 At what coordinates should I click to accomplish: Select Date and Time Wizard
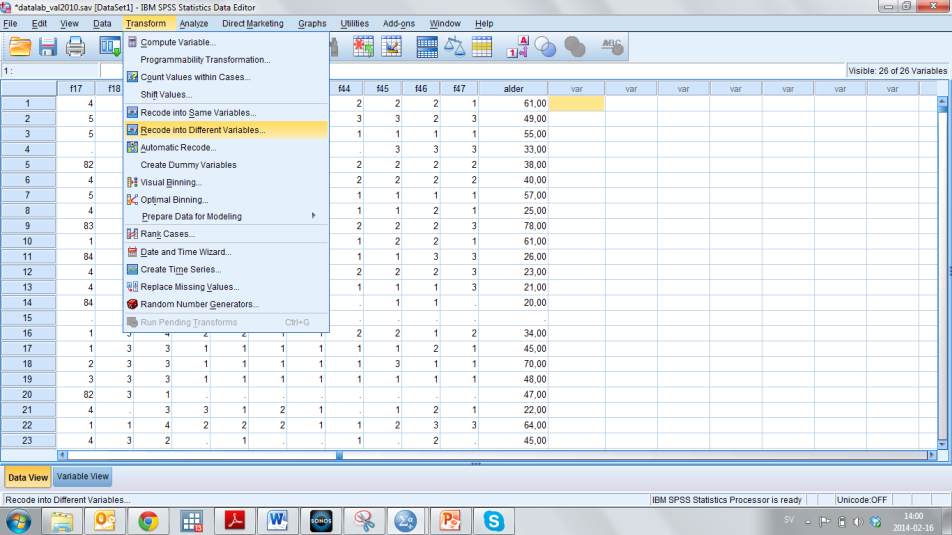(226, 251)
